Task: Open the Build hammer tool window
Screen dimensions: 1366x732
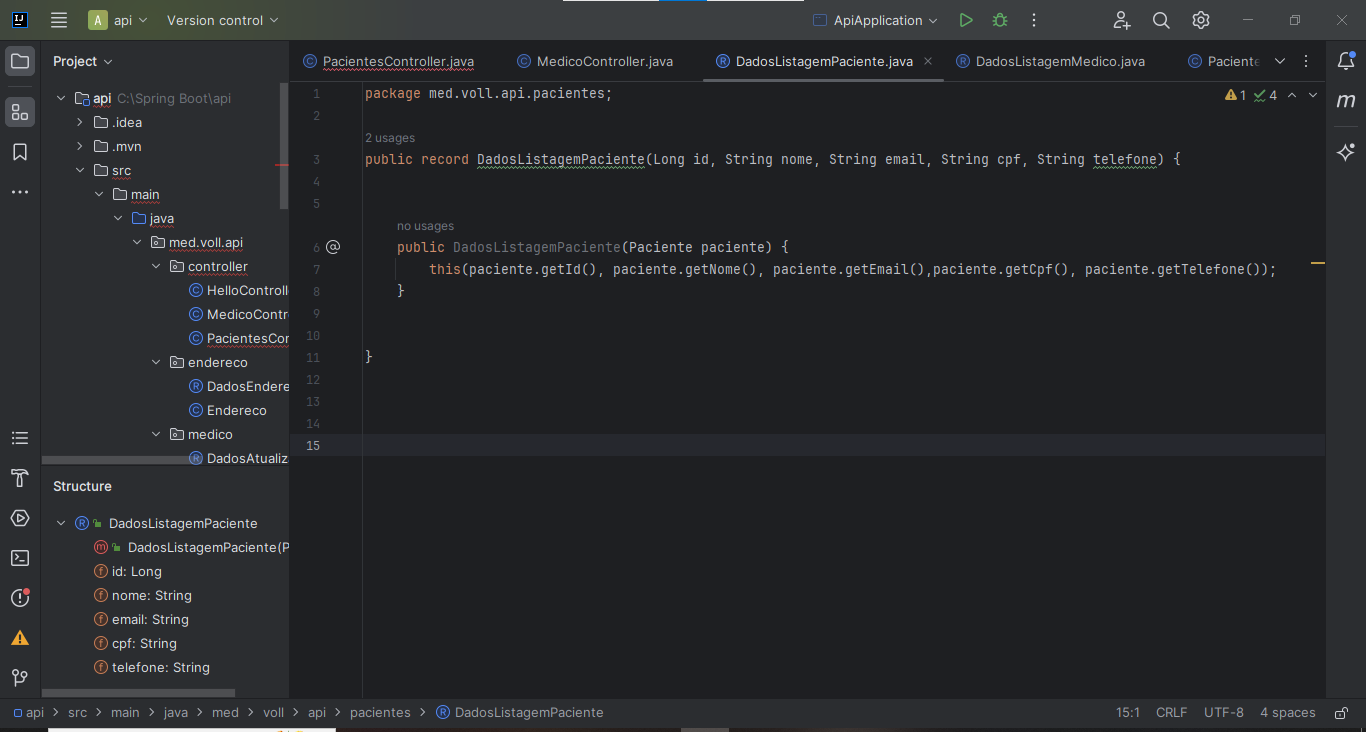Action: [x=20, y=478]
